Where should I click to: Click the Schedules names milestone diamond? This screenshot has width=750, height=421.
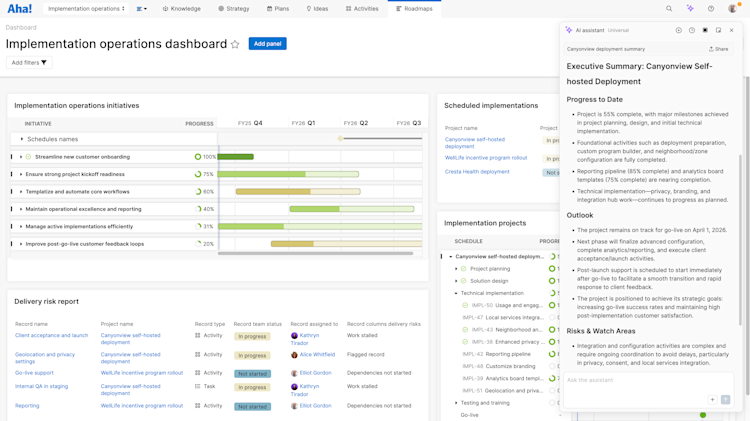(340, 139)
